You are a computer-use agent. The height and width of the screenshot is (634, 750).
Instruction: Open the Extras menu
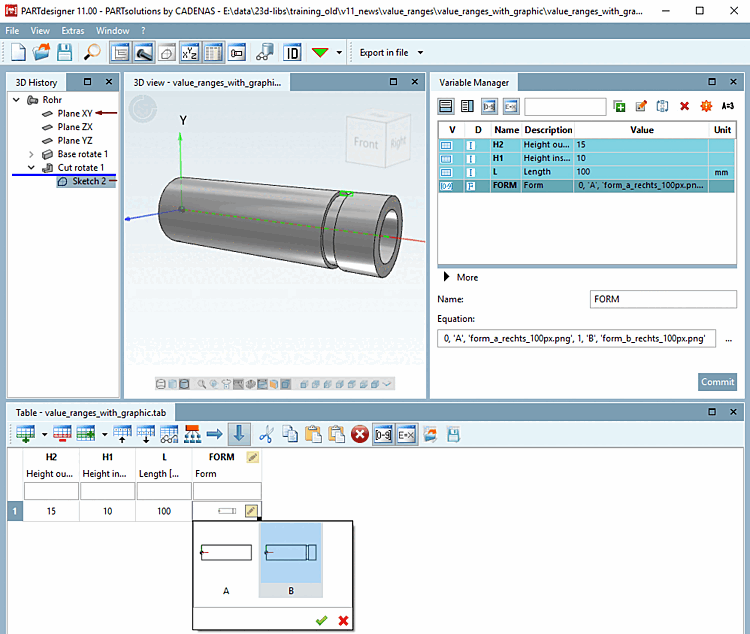(x=72, y=31)
